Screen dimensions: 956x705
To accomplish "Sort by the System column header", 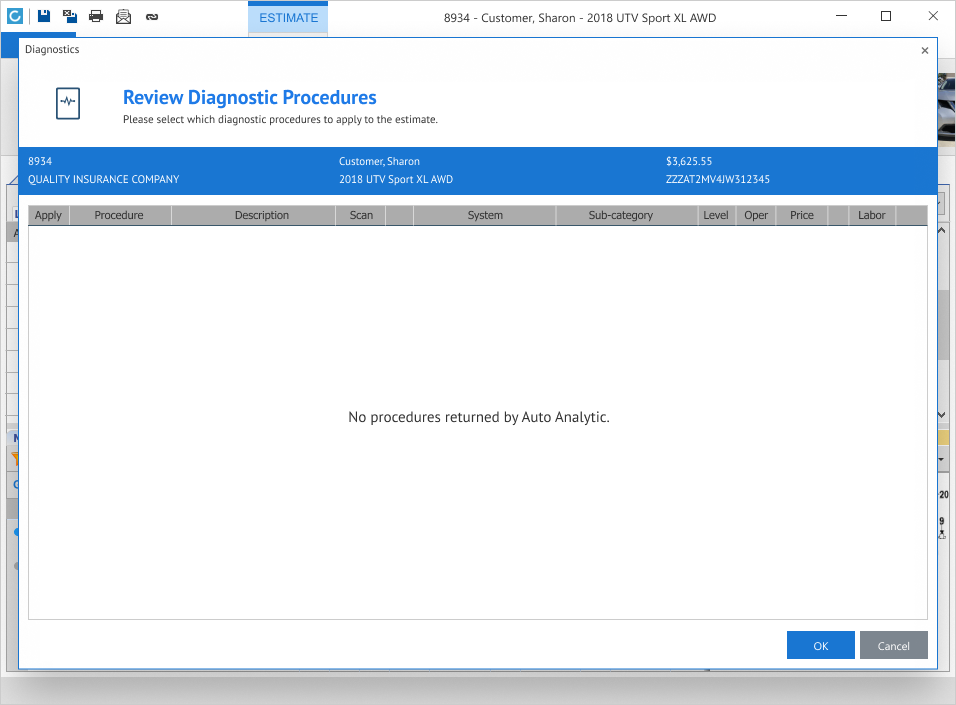I will pos(485,215).
